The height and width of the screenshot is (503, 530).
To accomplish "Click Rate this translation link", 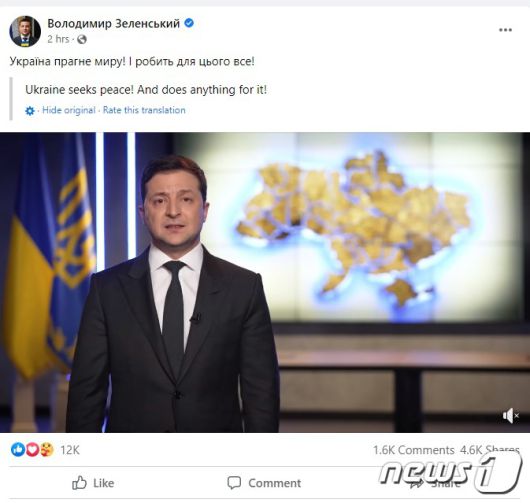I will point(144,110).
